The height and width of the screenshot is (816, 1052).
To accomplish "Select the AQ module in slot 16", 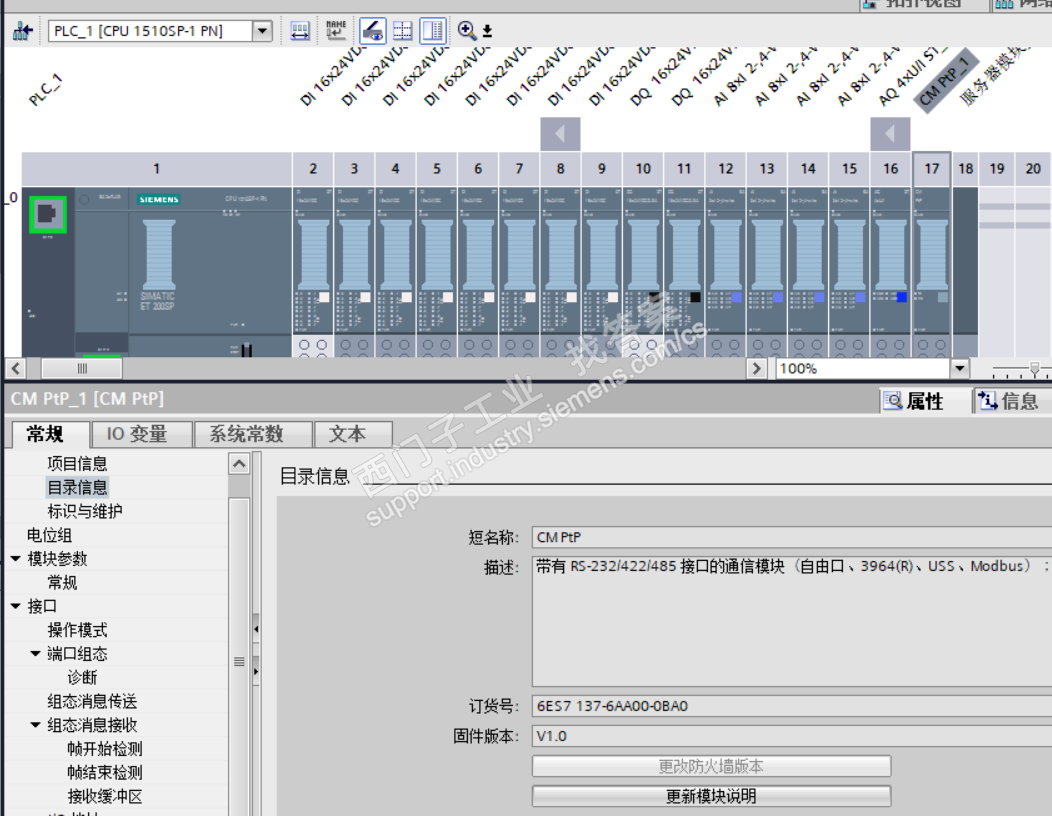I will (x=891, y=272).
